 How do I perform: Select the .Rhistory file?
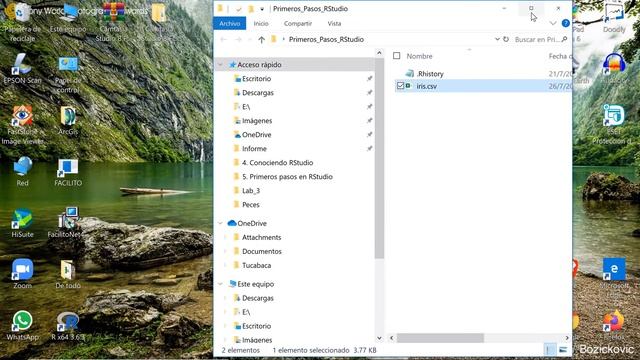click(x=430, y=74)
